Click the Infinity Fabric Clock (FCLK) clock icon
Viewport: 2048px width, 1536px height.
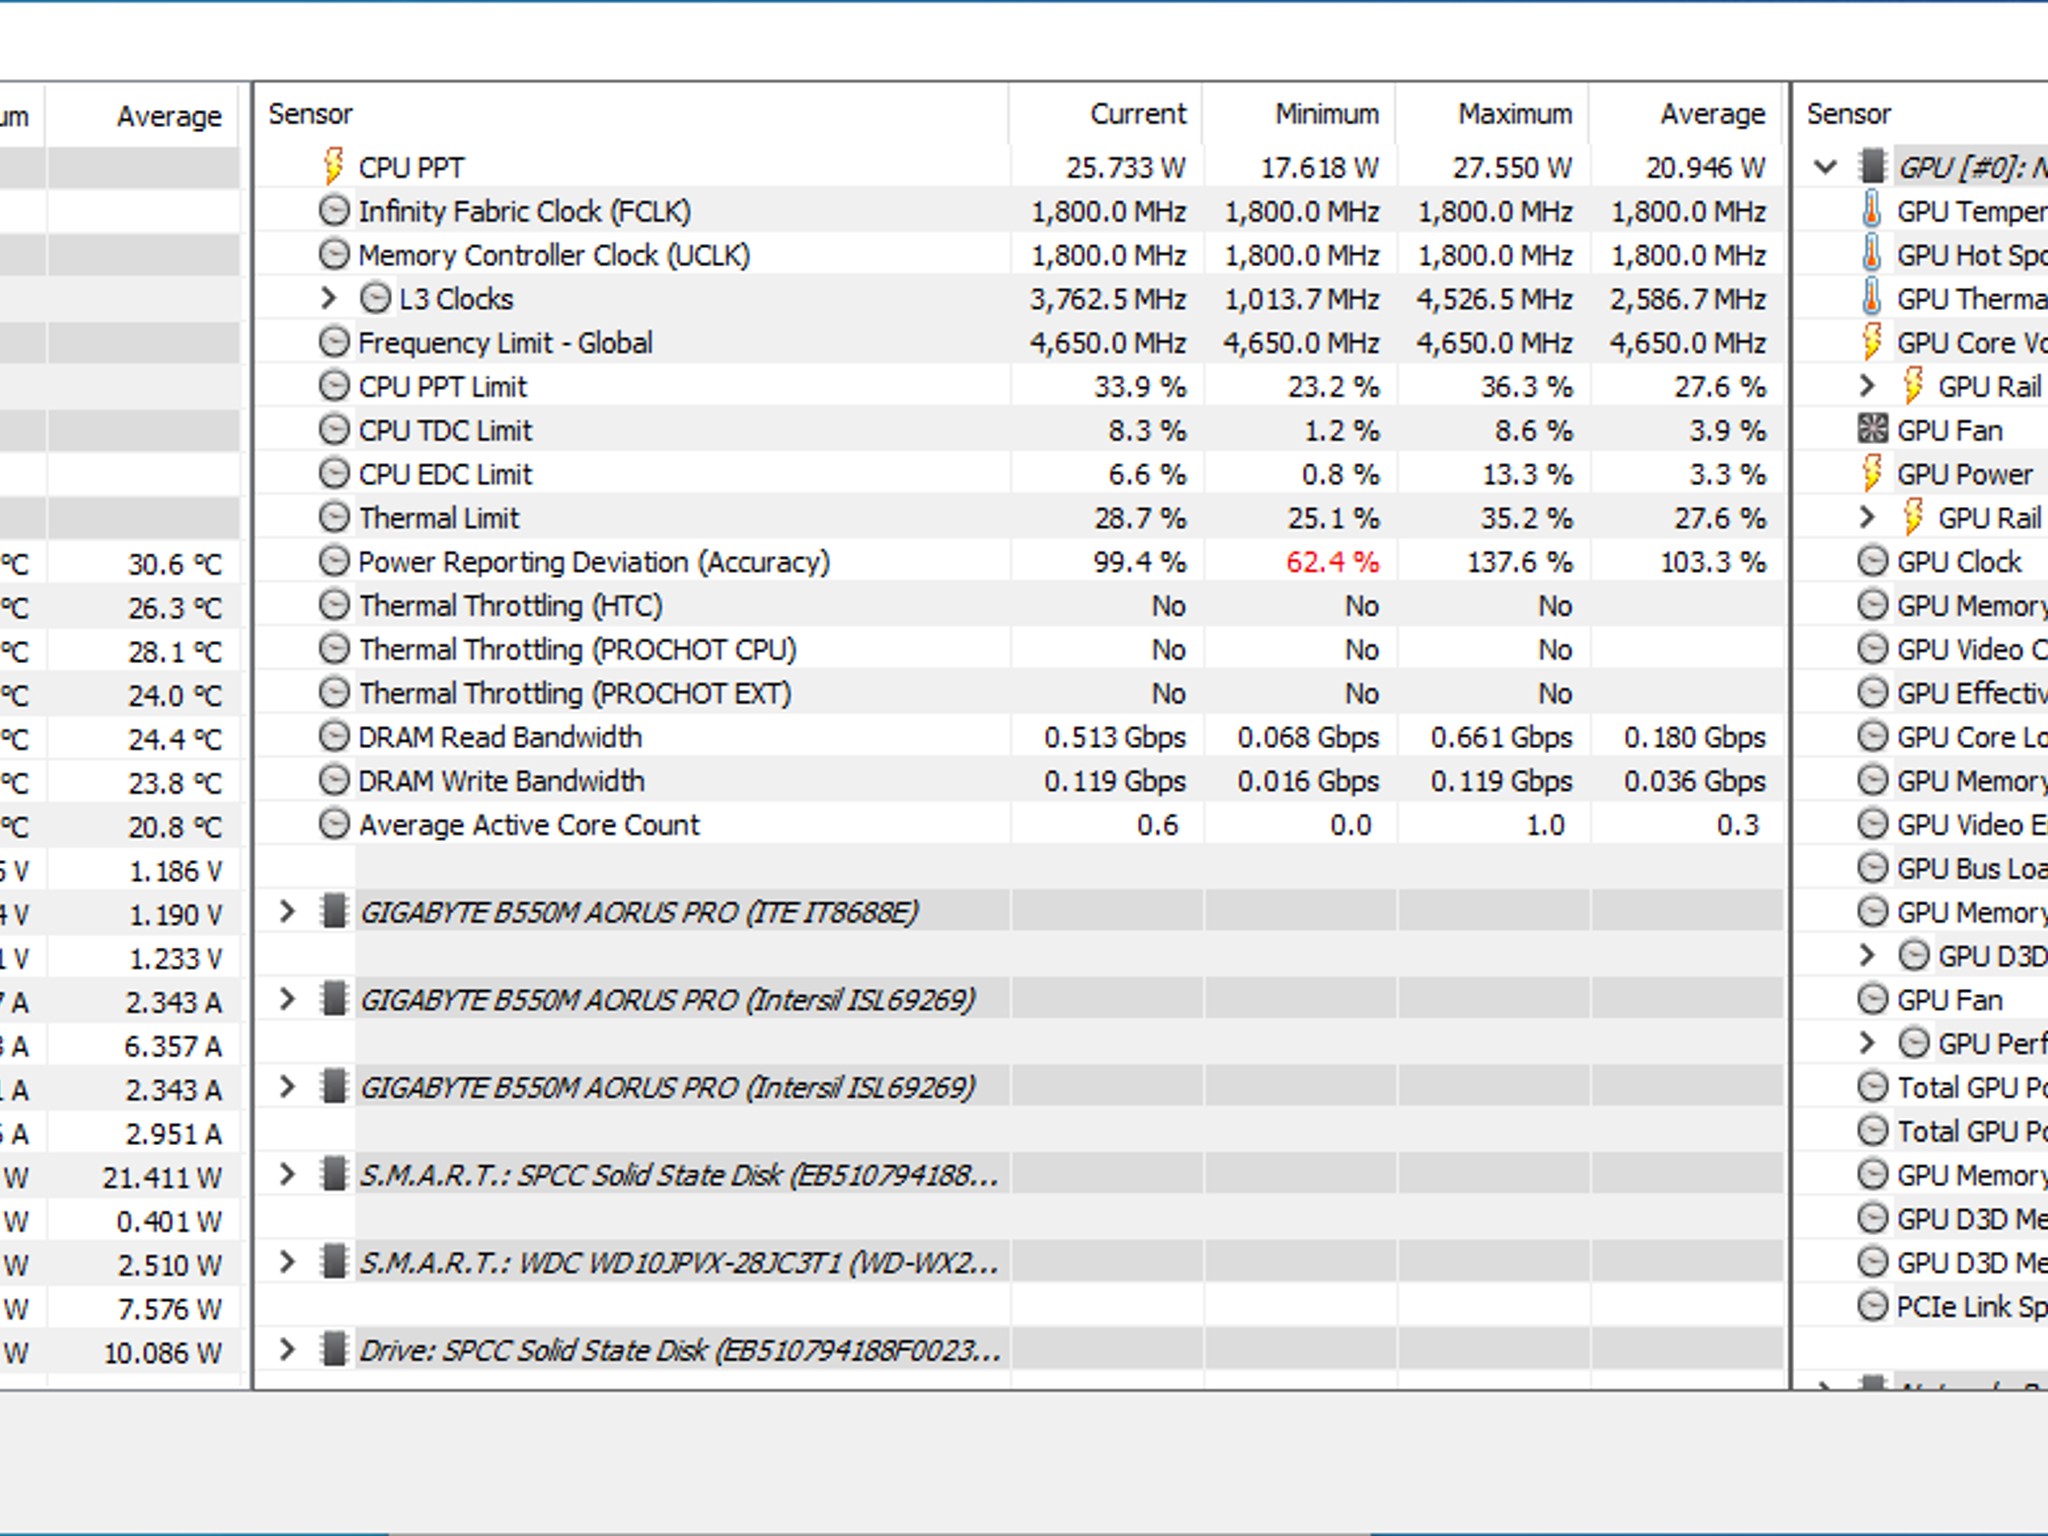pyautogui.click(x=334, y=210)
